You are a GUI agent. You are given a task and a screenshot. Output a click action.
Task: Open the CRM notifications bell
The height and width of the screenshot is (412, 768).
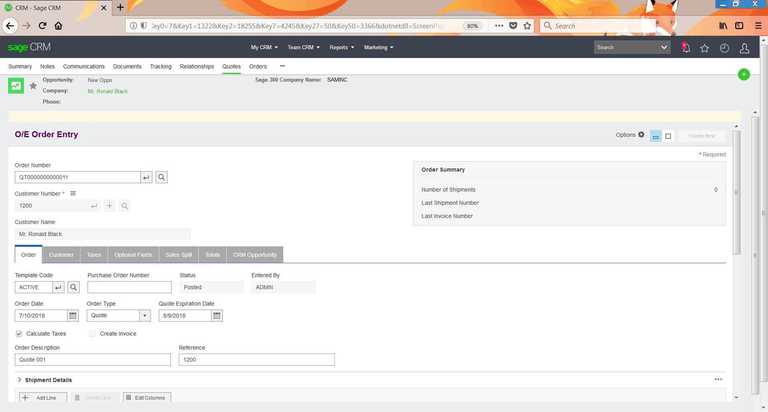click(x=685, y=48)
